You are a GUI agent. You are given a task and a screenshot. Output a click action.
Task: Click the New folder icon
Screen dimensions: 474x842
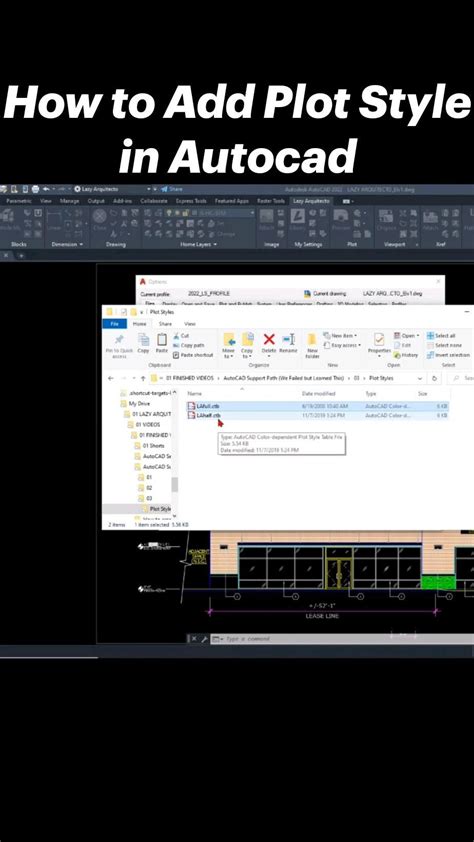[312, 340]
